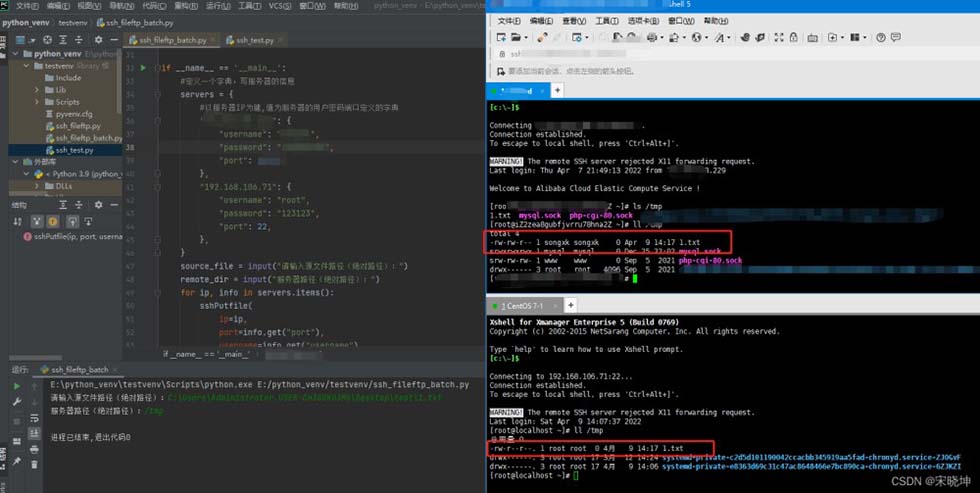Screen dimensions: 980x493
Task: Hide the Project tool window
Action: tap(114, 39)
